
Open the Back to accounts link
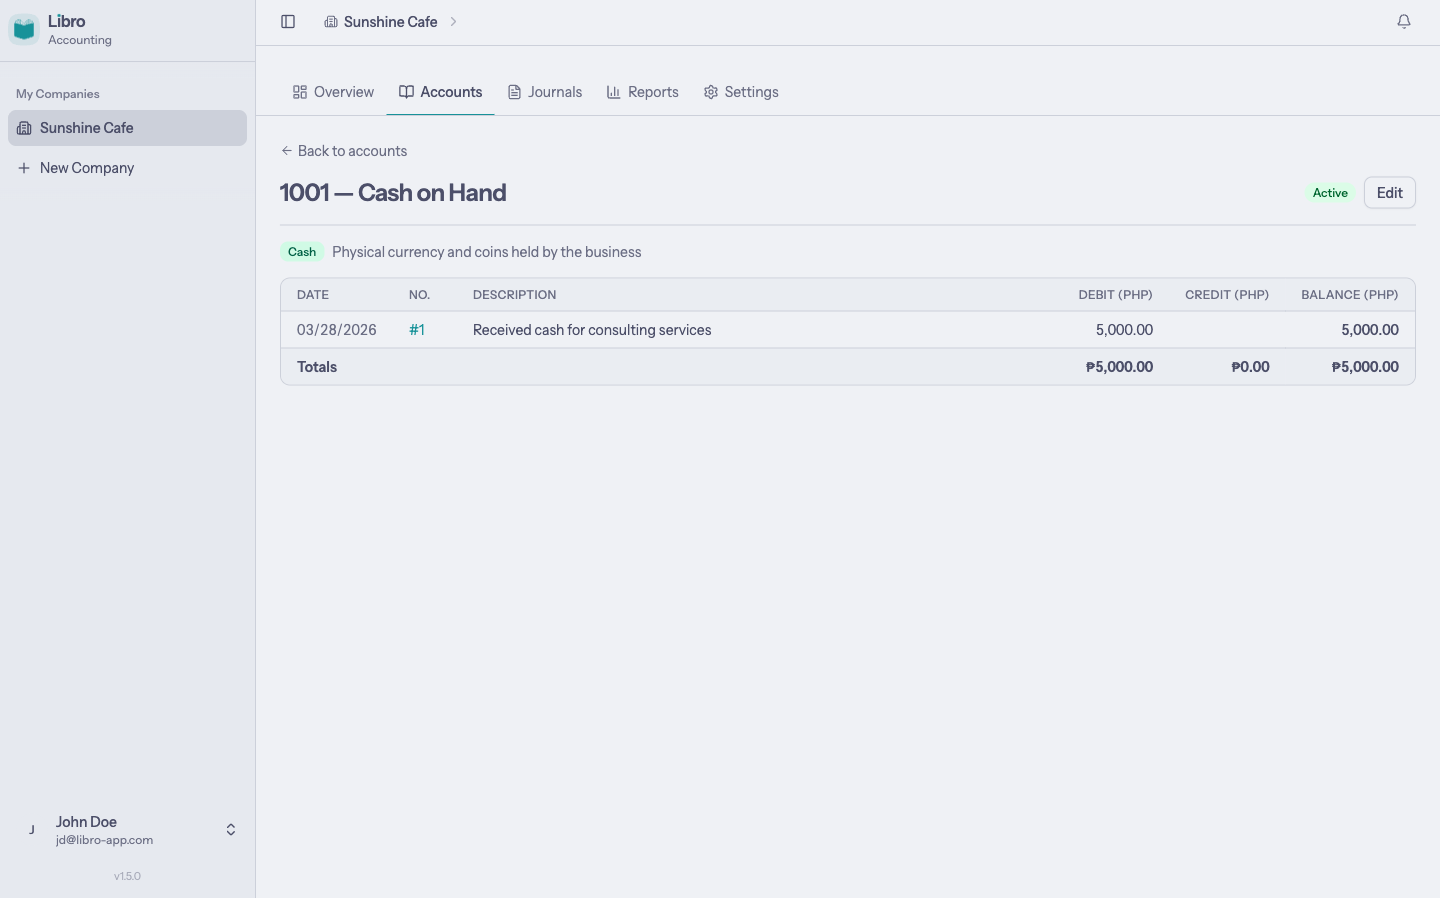coord(352,150)
